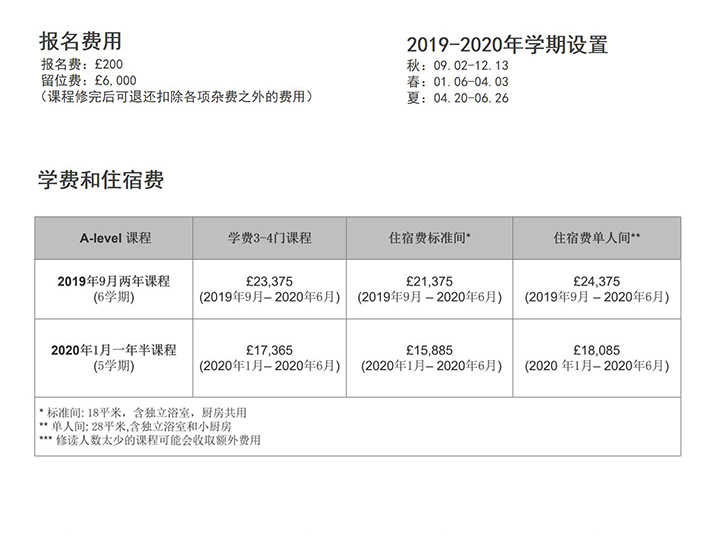Select the summer term dates 04.20-06.26
The height and width of the screenshot is (536, 720).
pos(468,98)
